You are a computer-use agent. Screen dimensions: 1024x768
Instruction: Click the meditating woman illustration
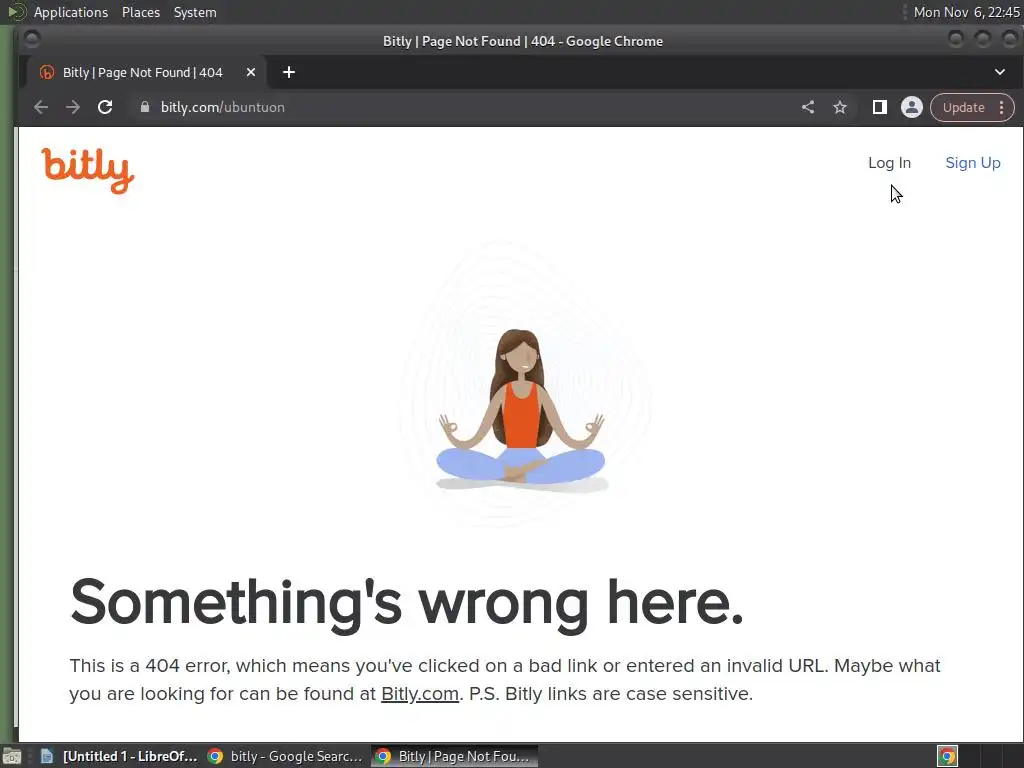pyautogui.click(x=520, y=409)
